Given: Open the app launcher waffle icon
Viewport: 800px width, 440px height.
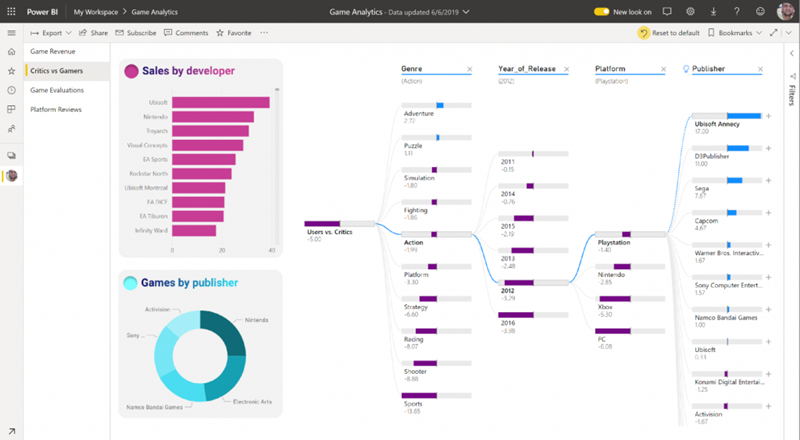Looking at the screenshot, I should [11, 11].
